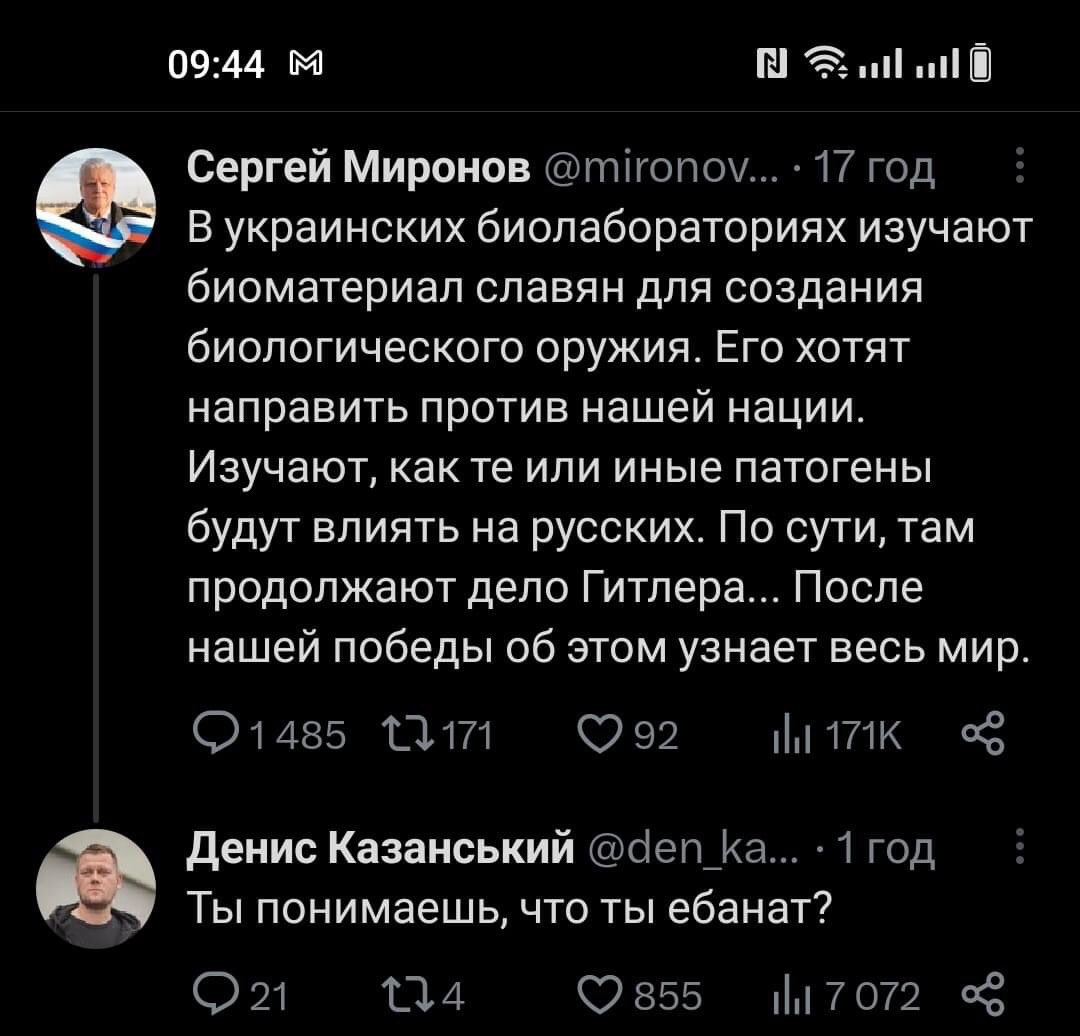This screenshot has height=1036, width=1080.
Task: Open reply icon with 21 comments
Action: click(210, 996)
